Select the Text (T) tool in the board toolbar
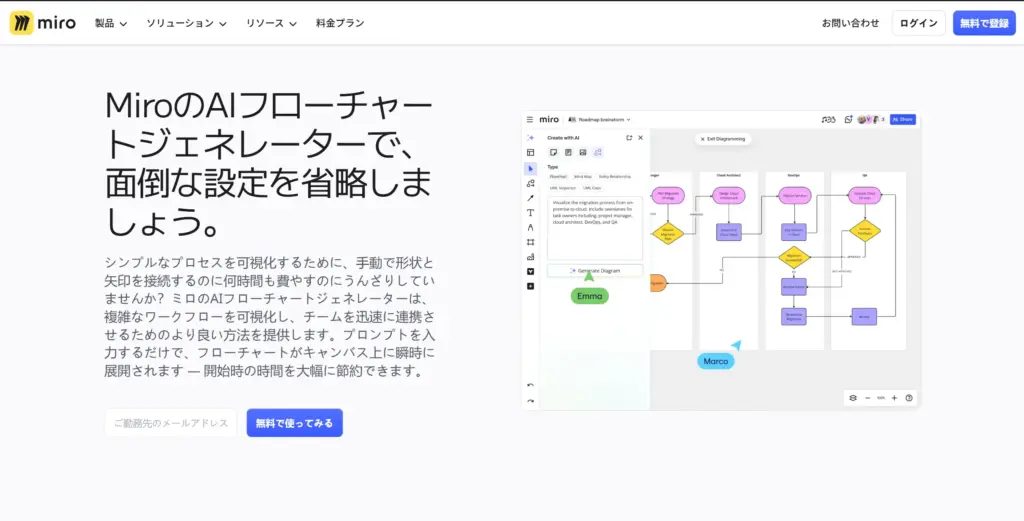Screen dimensions: 1024x521 point(530,213)
